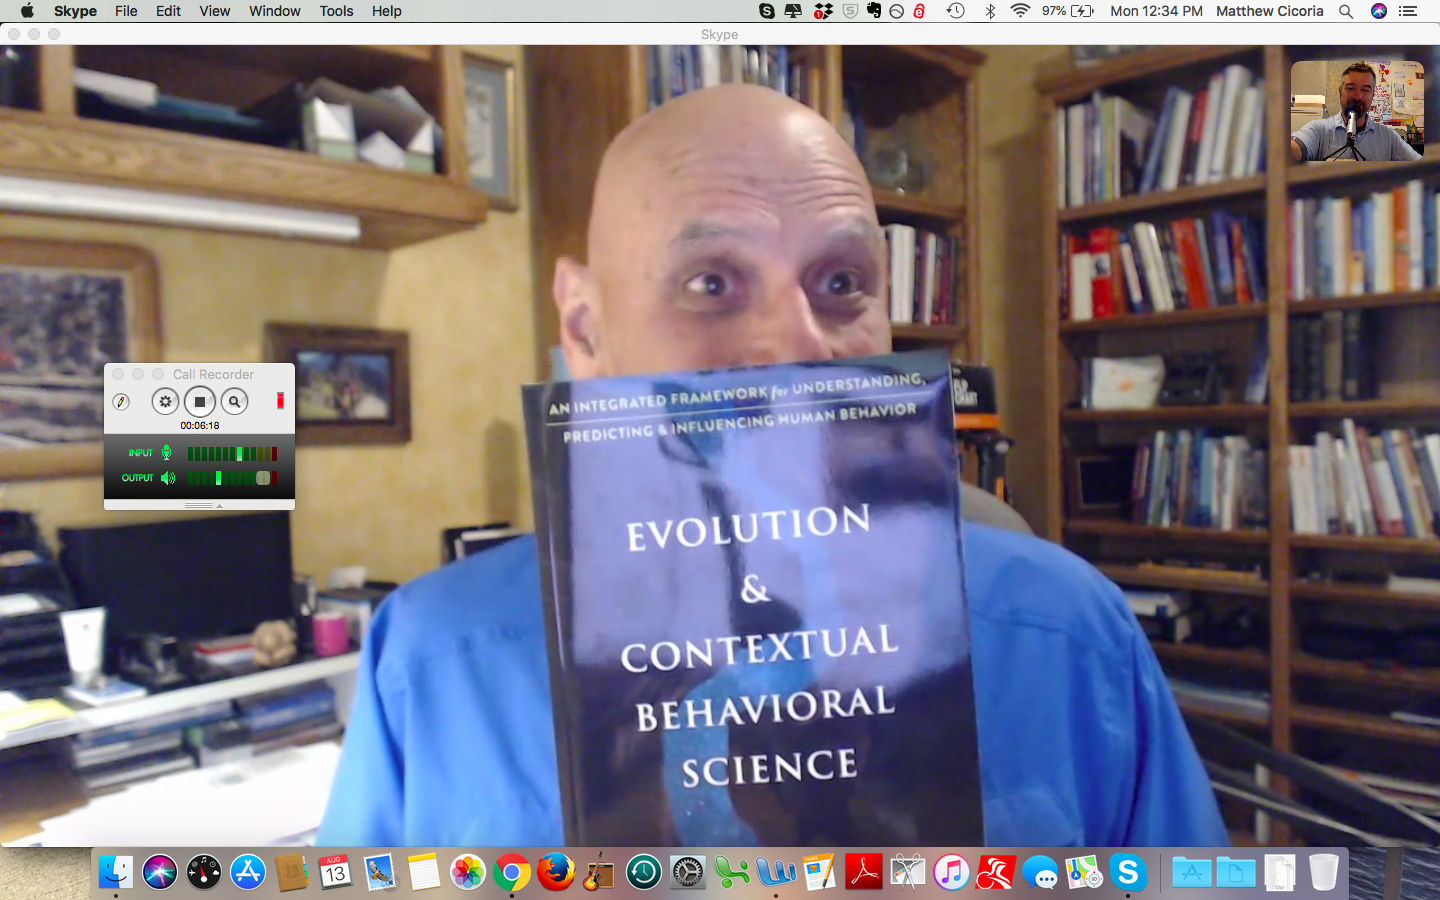Click the Call Recorder magnifier button
Viewport: 1440px width, 900px height.
[x=234, y=401]
